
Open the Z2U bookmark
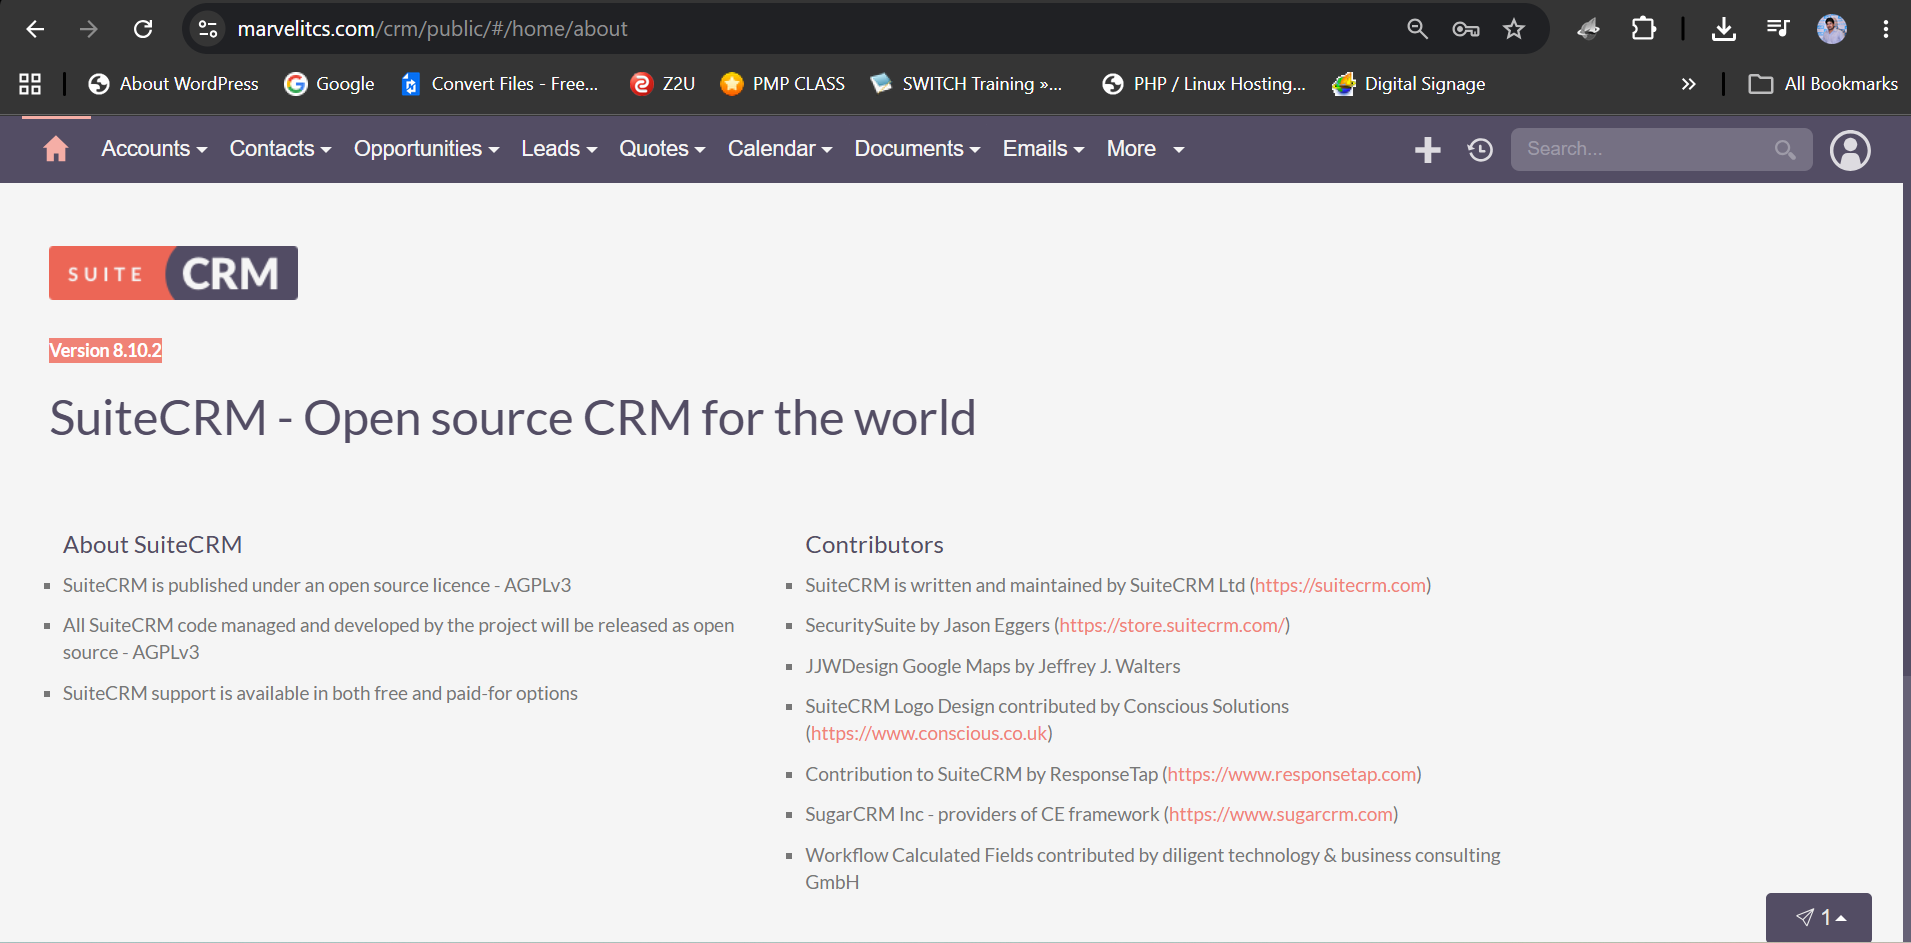pyautogui.click(x=663, y=84)
